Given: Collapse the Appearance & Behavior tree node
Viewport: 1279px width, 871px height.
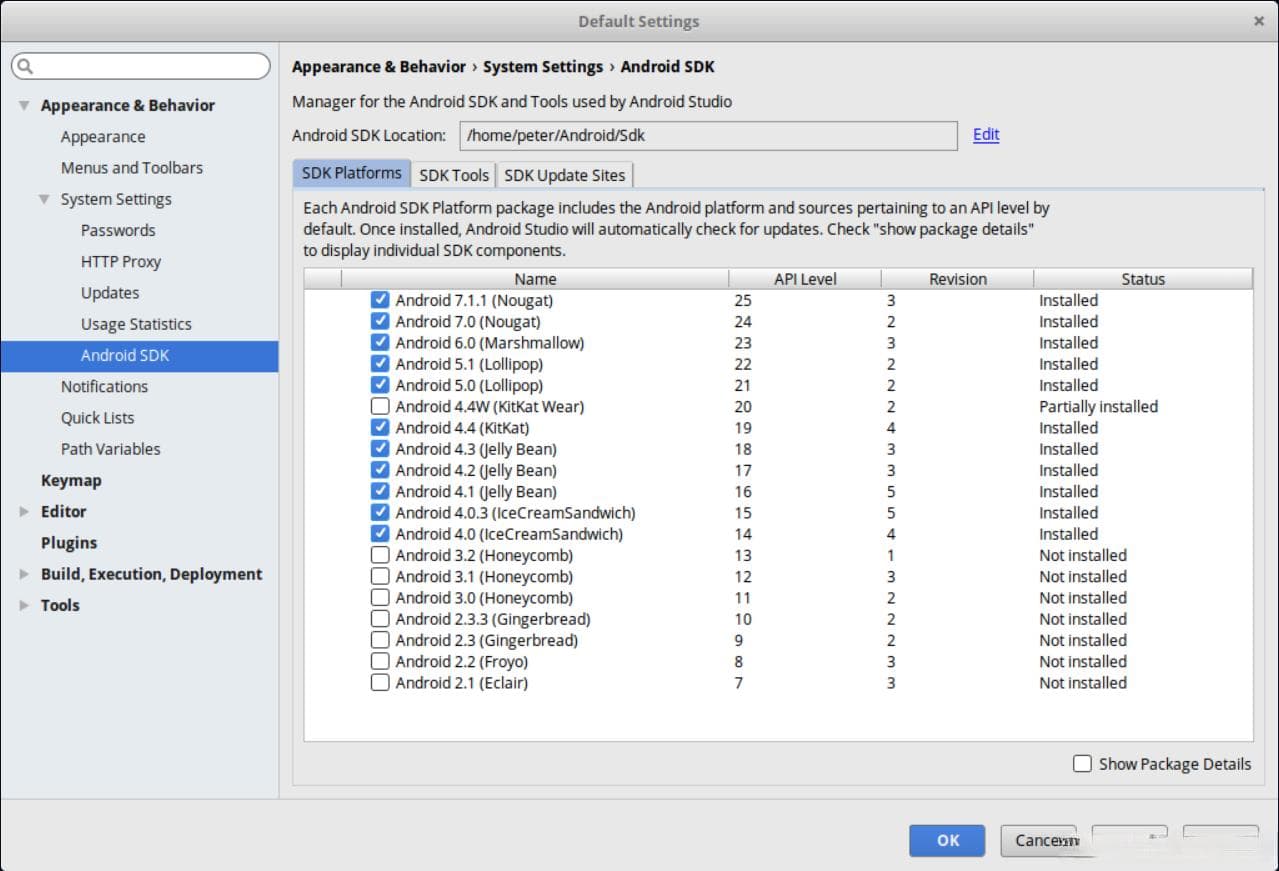Looking at the screenshot, I should (x=24, y=105).
